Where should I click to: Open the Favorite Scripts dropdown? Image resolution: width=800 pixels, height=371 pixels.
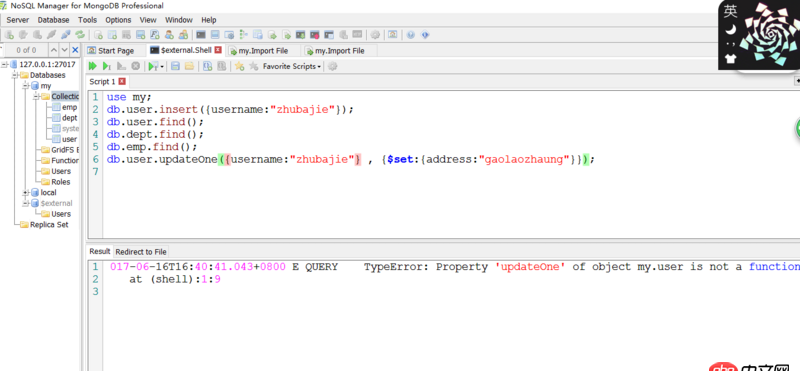coord(292,66)
